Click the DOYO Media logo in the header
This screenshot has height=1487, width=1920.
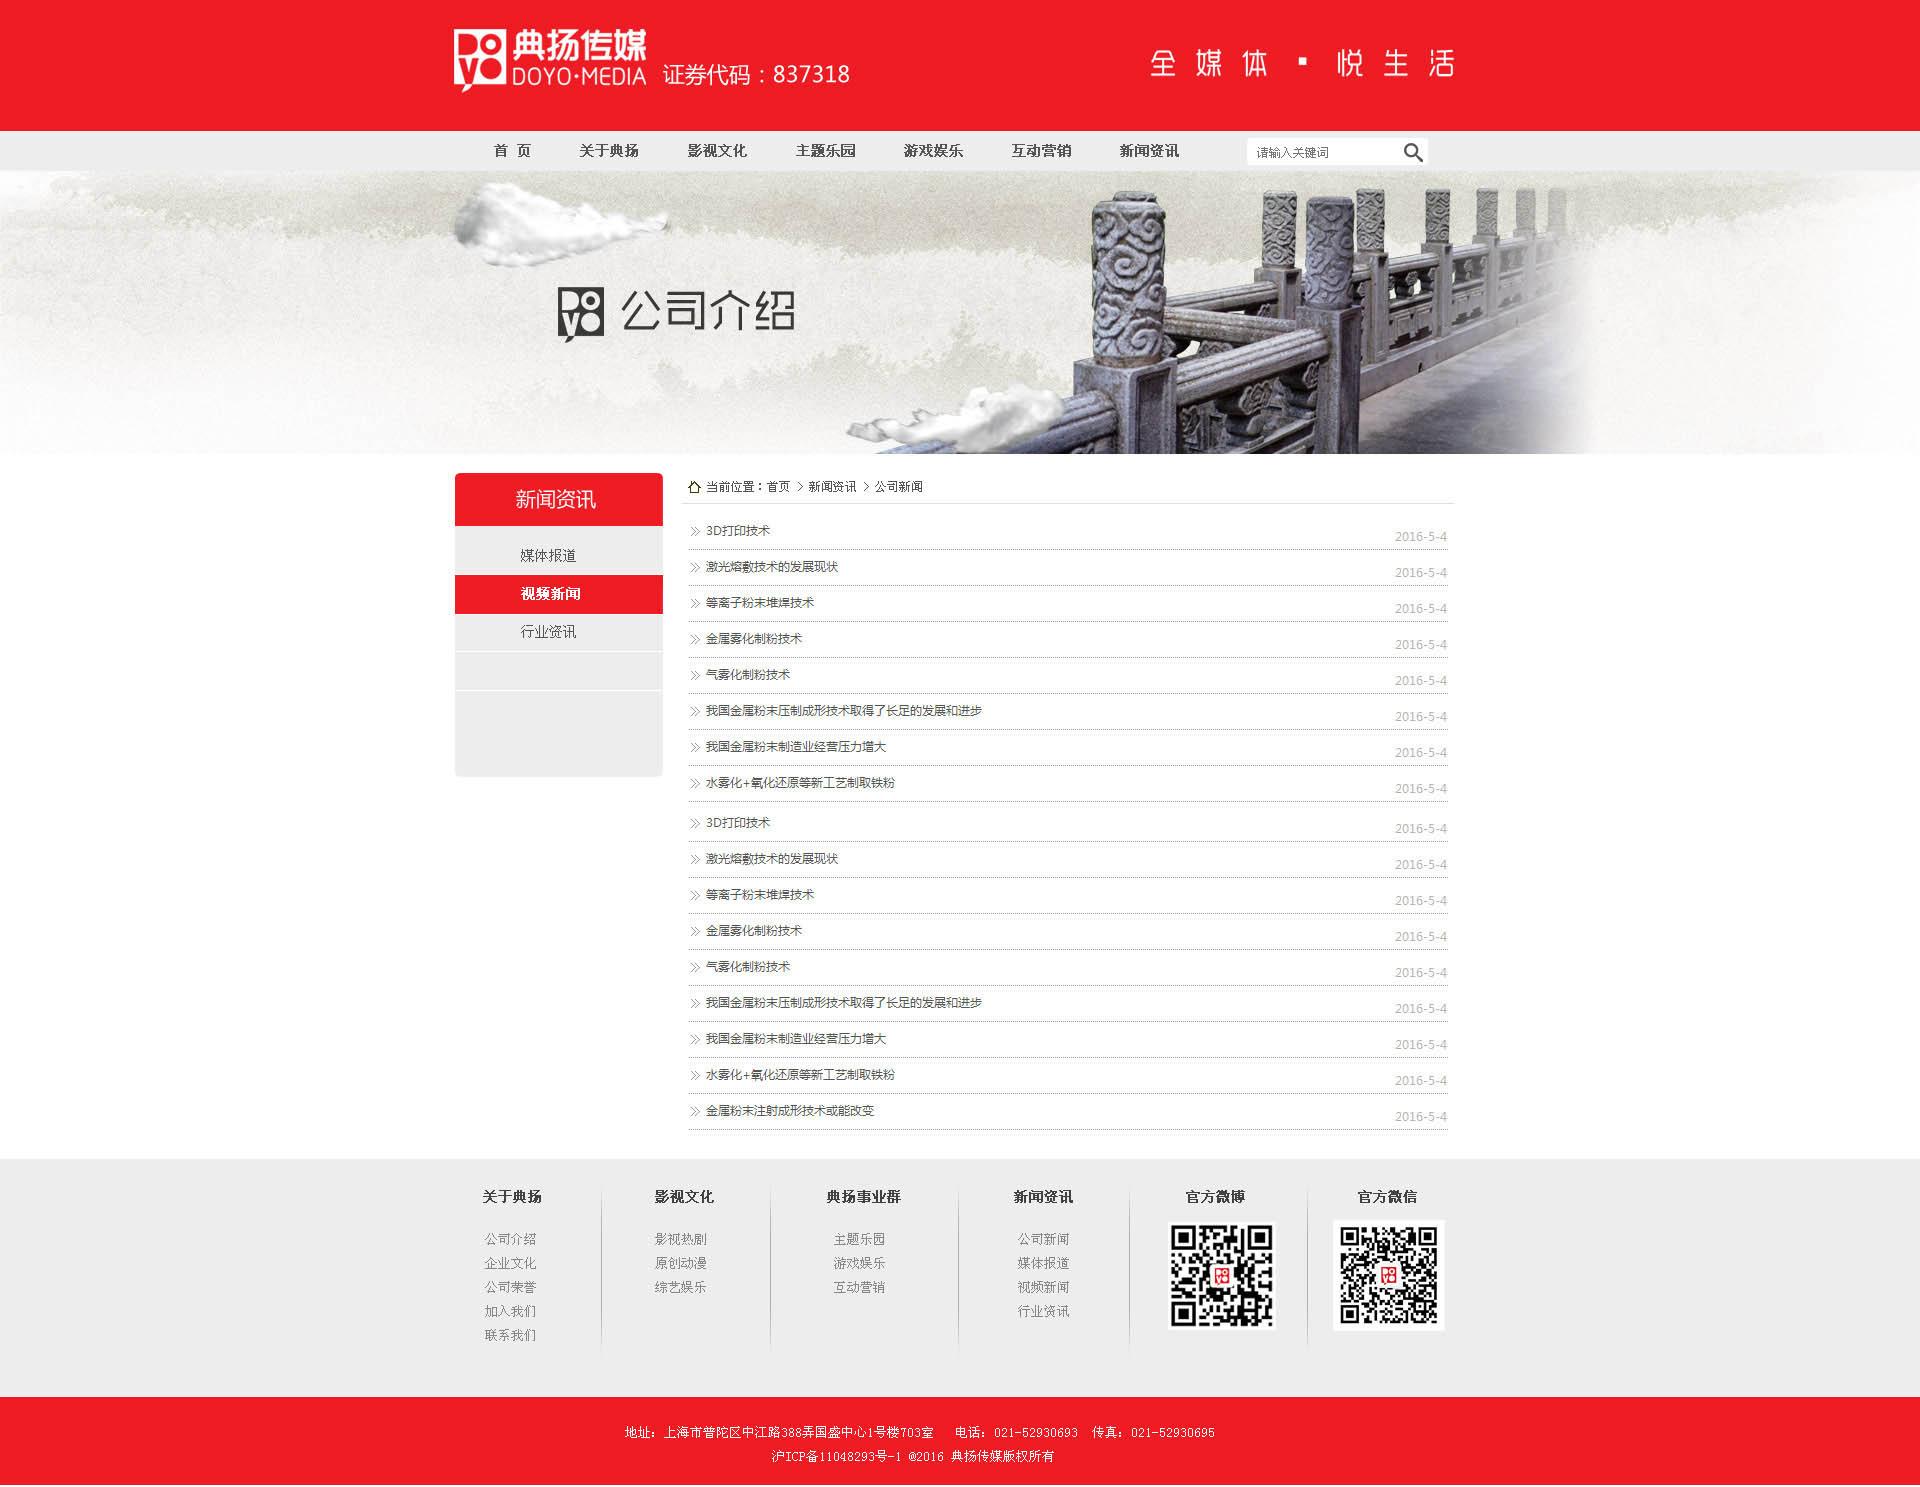pos(550,60)
